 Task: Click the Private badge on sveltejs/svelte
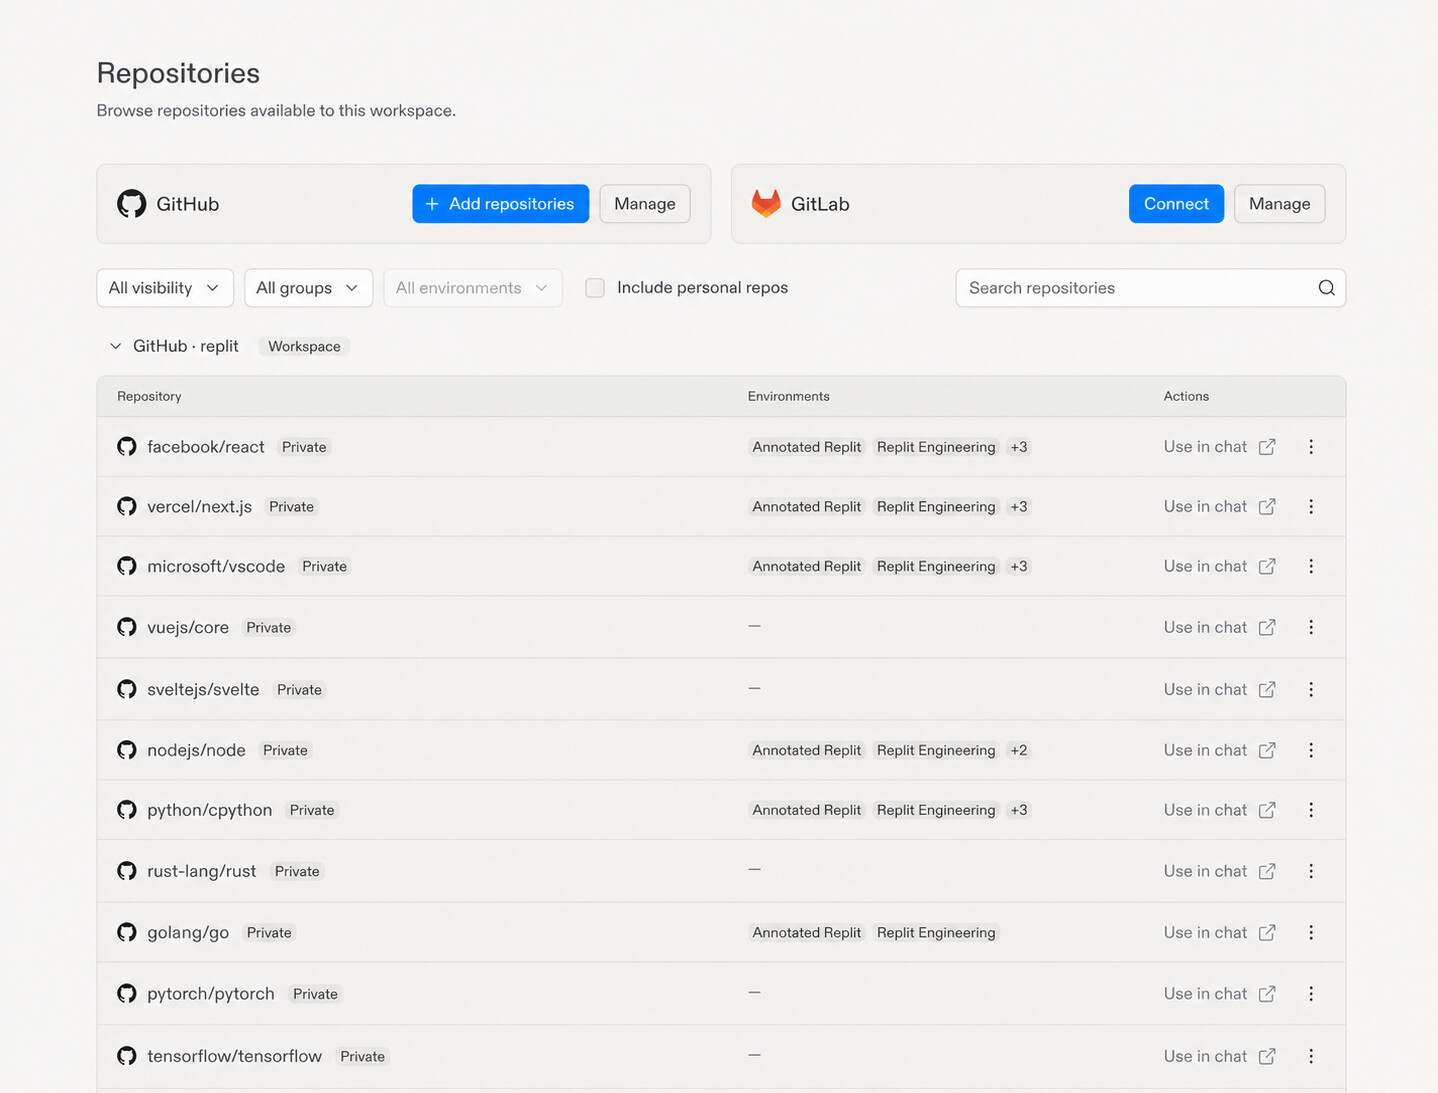[299, 689]
